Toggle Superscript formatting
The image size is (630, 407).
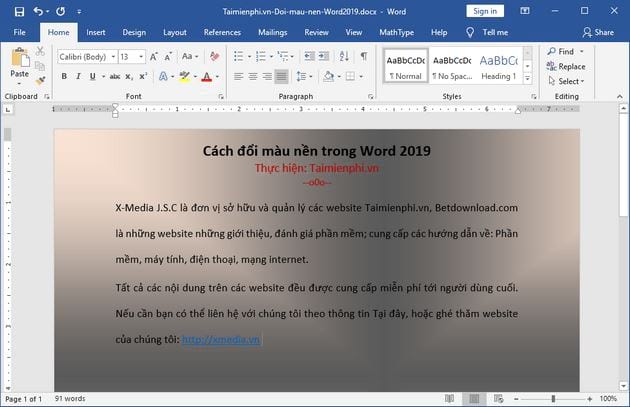[x=143, y=76]
